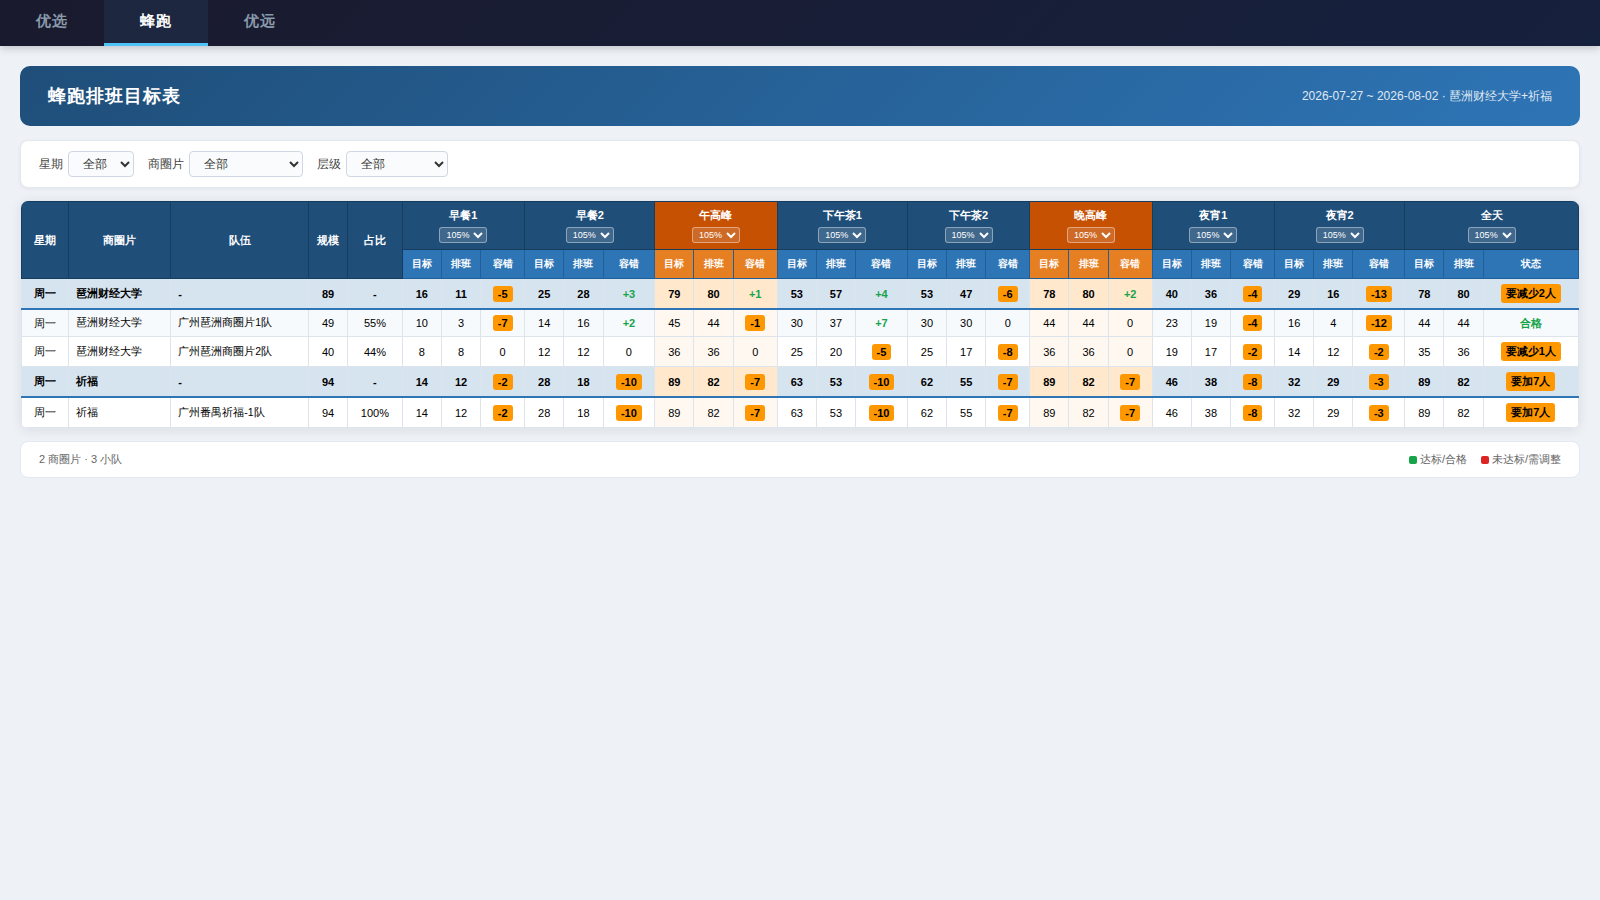Open the 星期 filter dropdown
Screen dimensions: 1600x900
click(101, 164)
